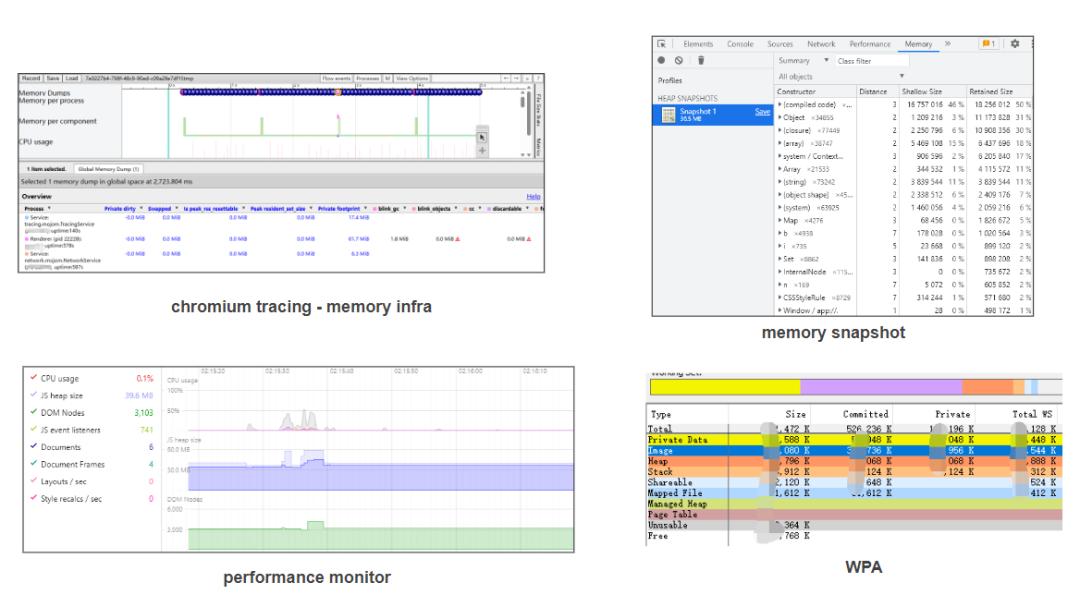Toggle the CPU usage checkbox

[x=33, y=379]
